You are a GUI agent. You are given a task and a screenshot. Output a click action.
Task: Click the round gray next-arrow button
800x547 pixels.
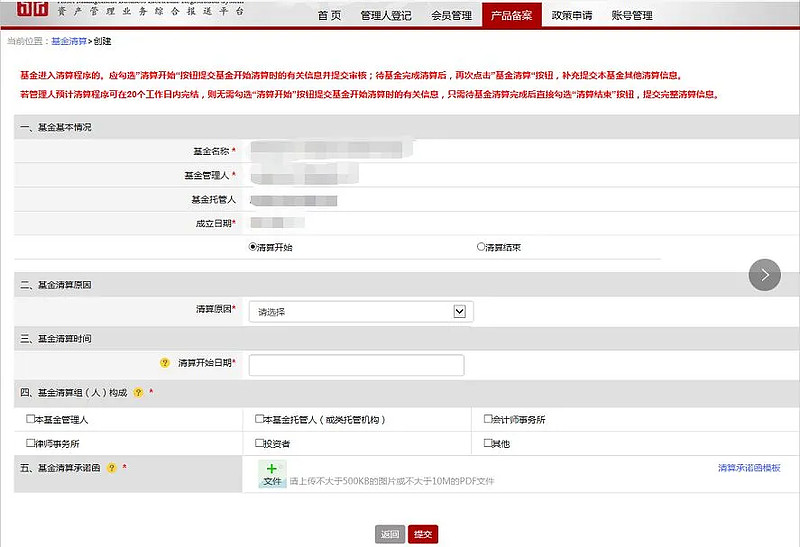coord(764,275)
